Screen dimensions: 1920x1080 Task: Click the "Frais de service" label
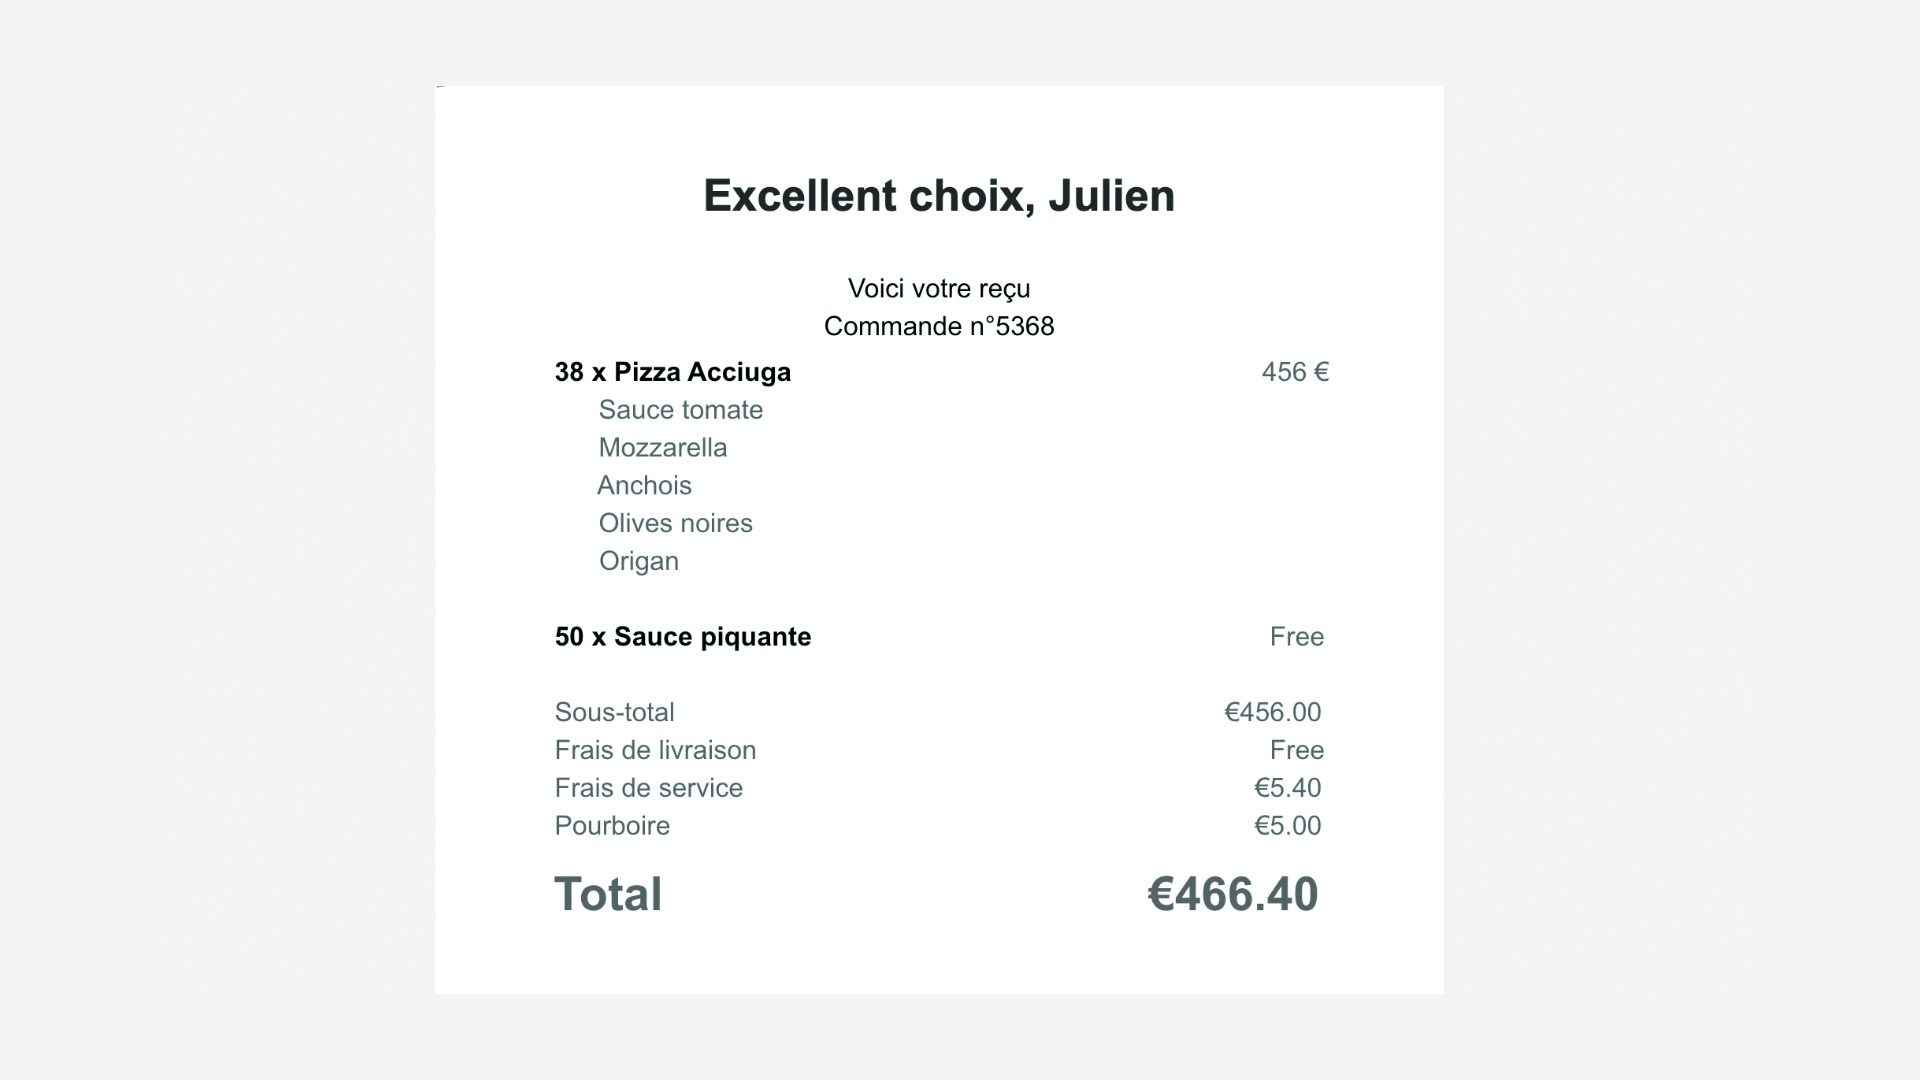649,789
